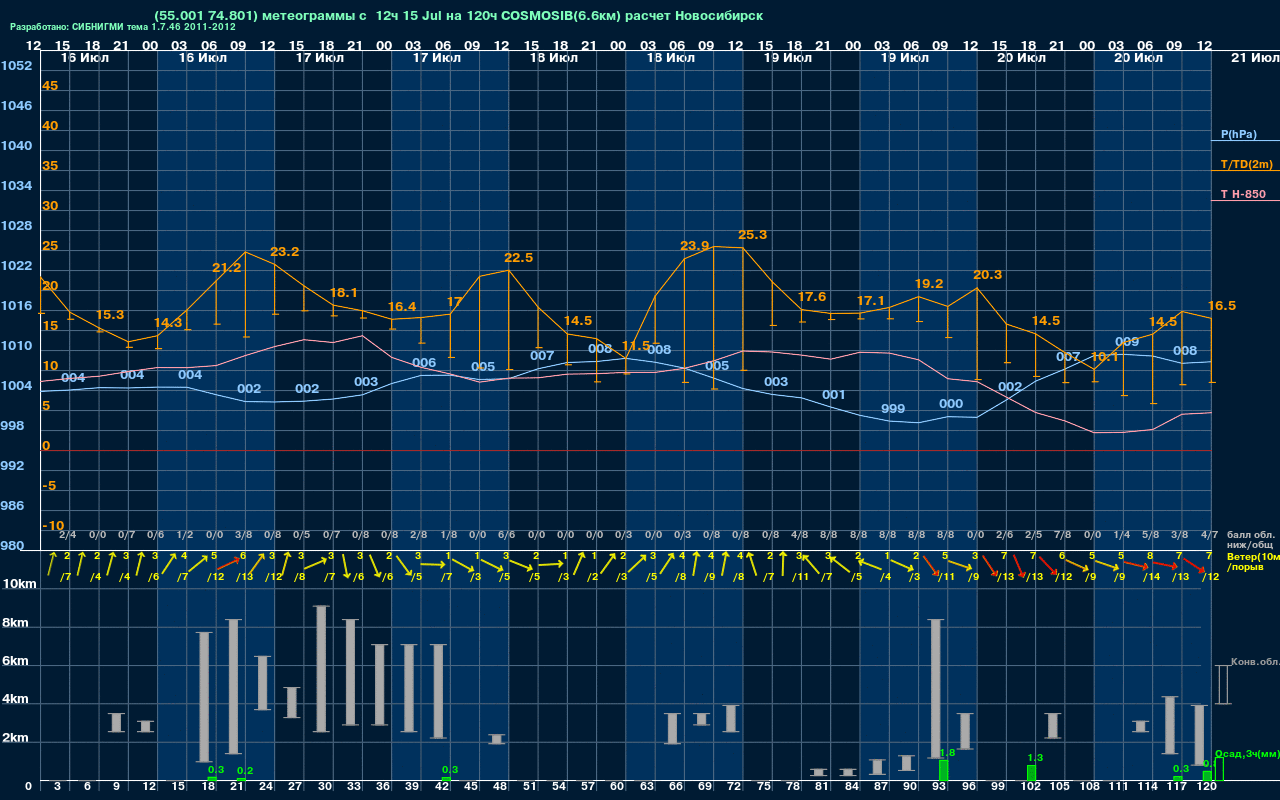Click the 999 pressure value label
Image resolution: width=1280 pixels, height=800 pixels.
893,409
